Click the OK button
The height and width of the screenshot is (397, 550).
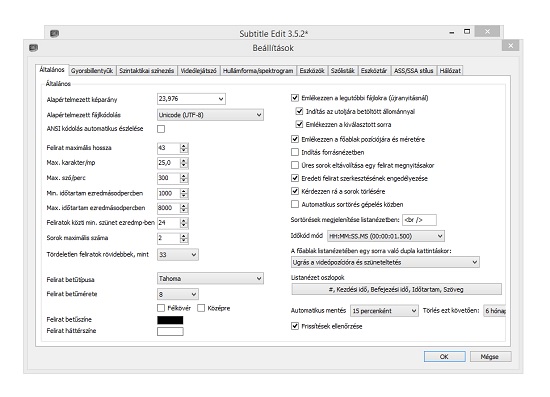tap(444, 357)
